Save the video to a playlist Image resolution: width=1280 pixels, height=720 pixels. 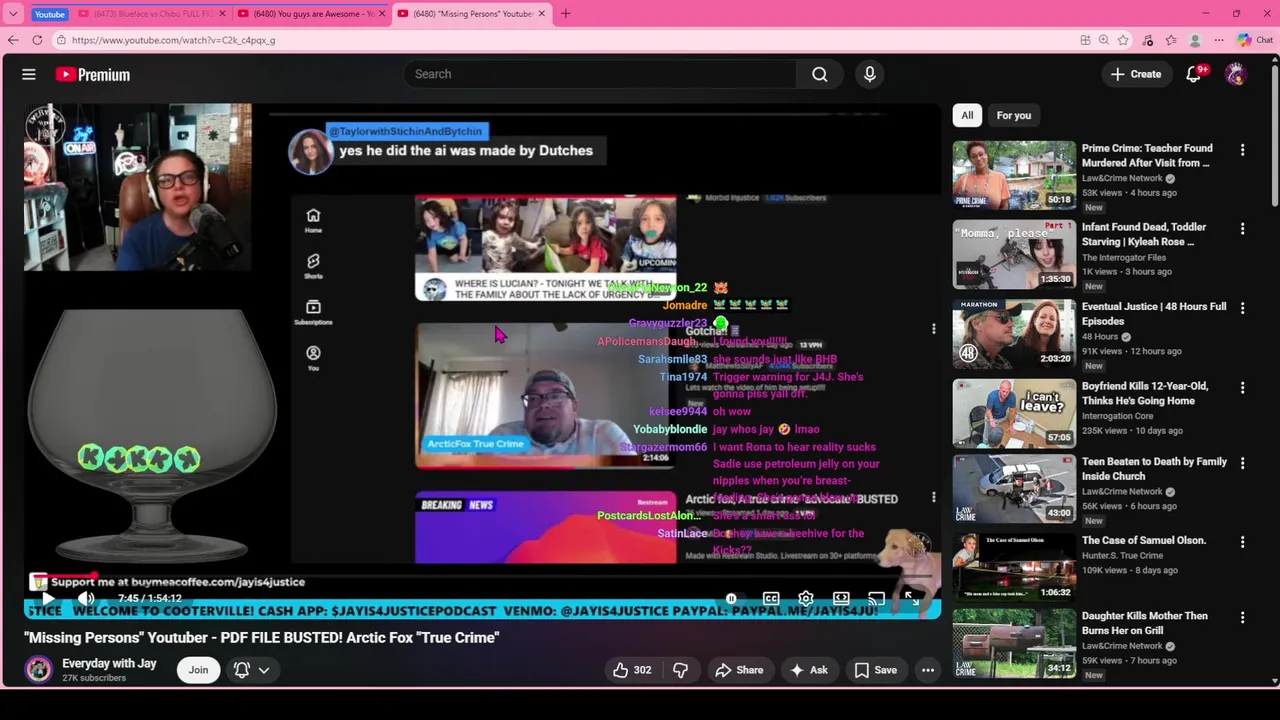tap(875, 670)
